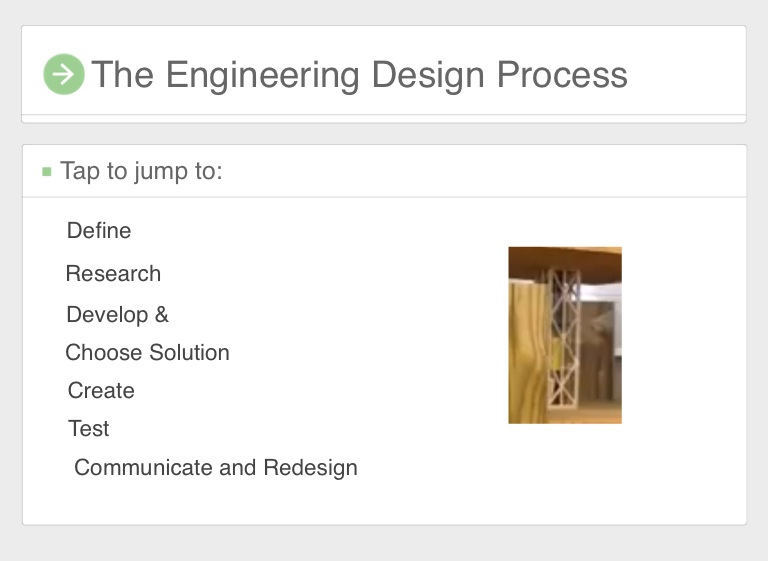Tap the "Choose Solution" link
The width and height of the screenshot is (768, 561).
(147, 353)
